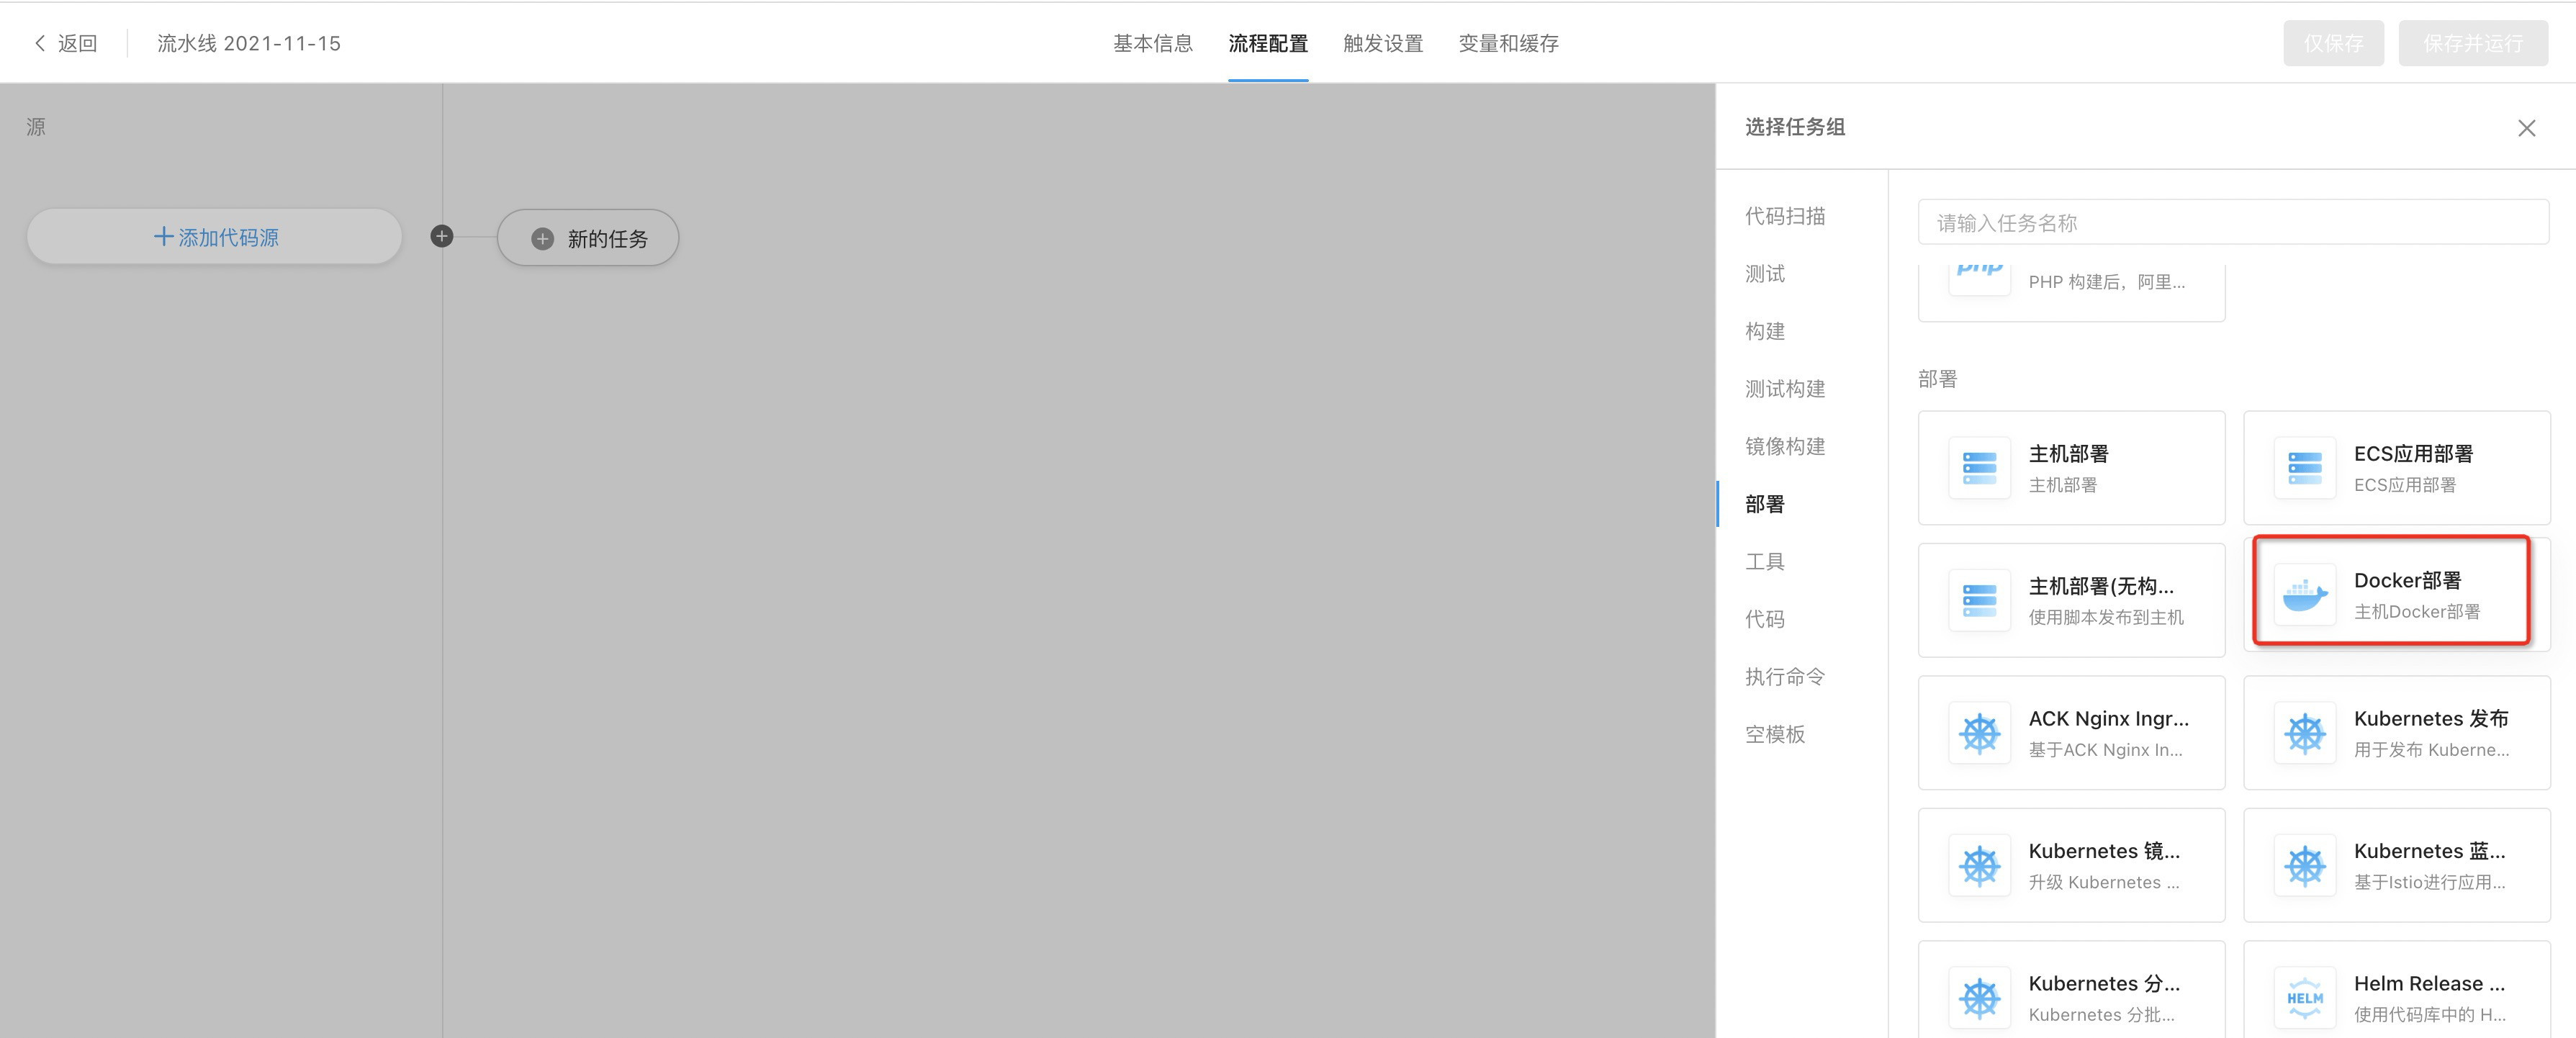Click the plus icon in 新的任务

coord(542,239)
